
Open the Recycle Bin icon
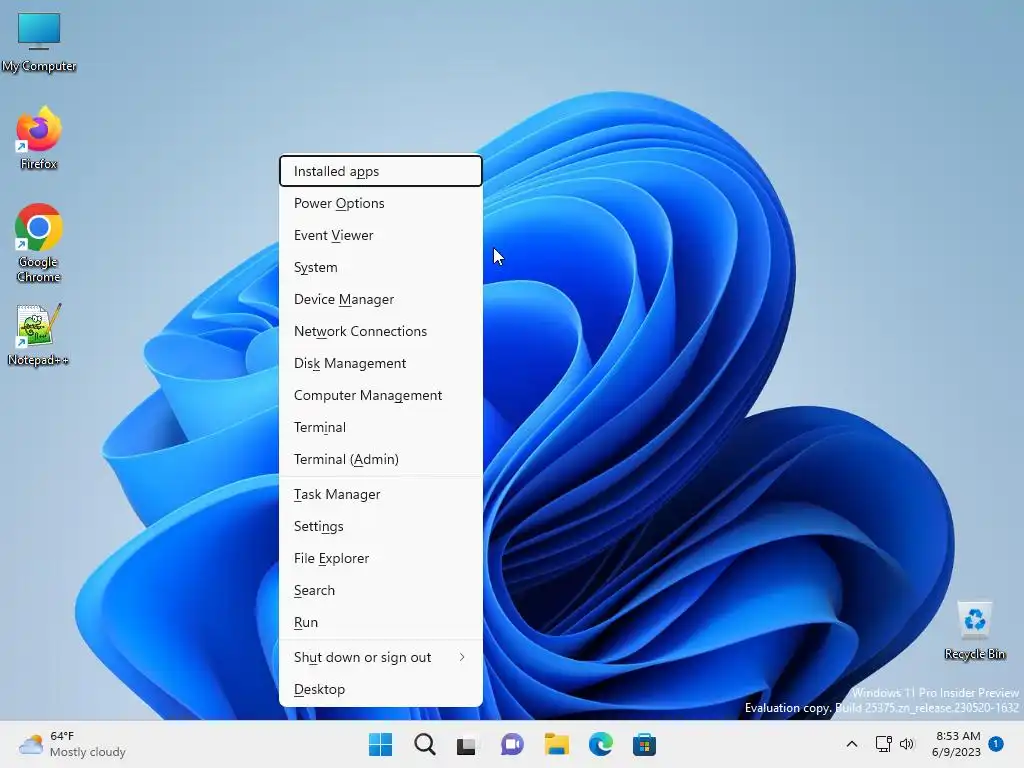pos(974,630)
